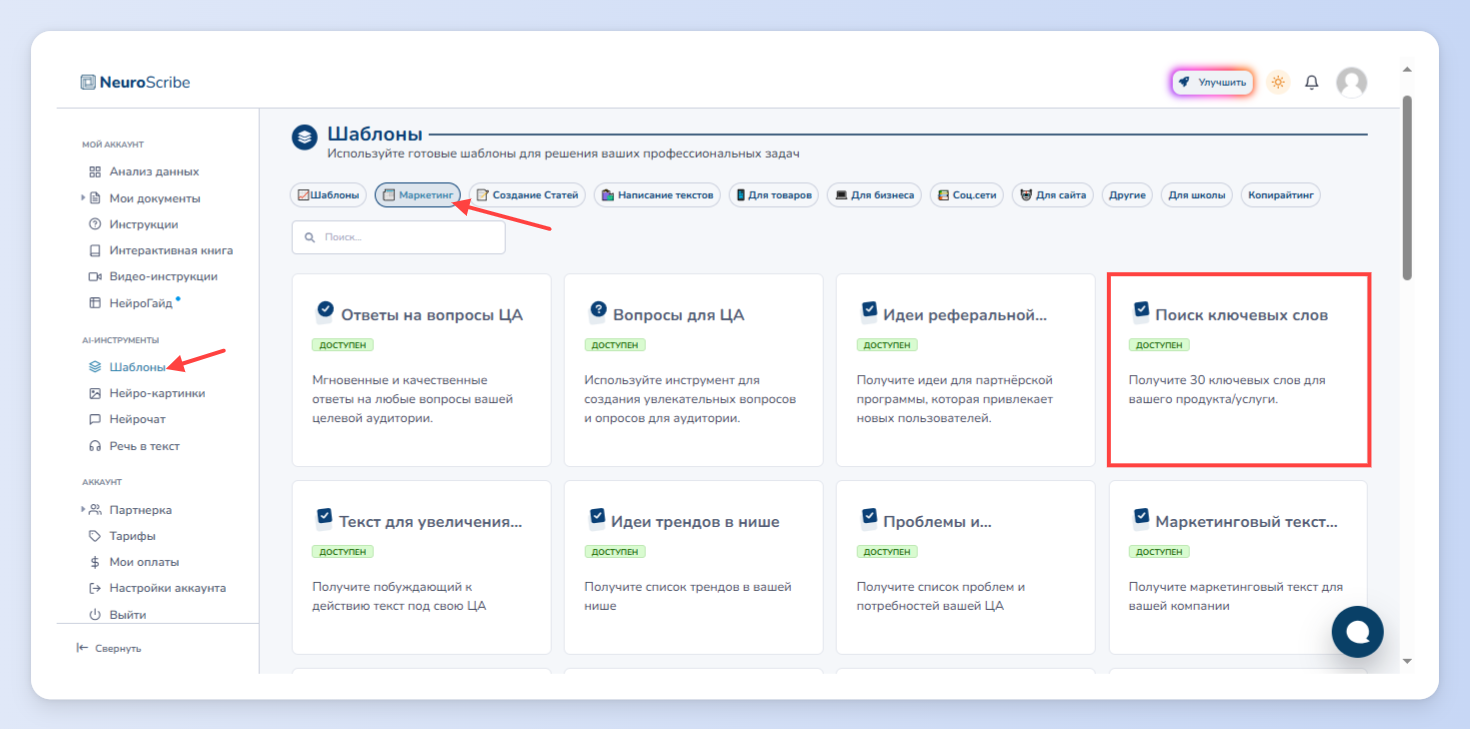Open the notifications bell
This screenshot has height=729, width=1470.
coord(1312,82)
